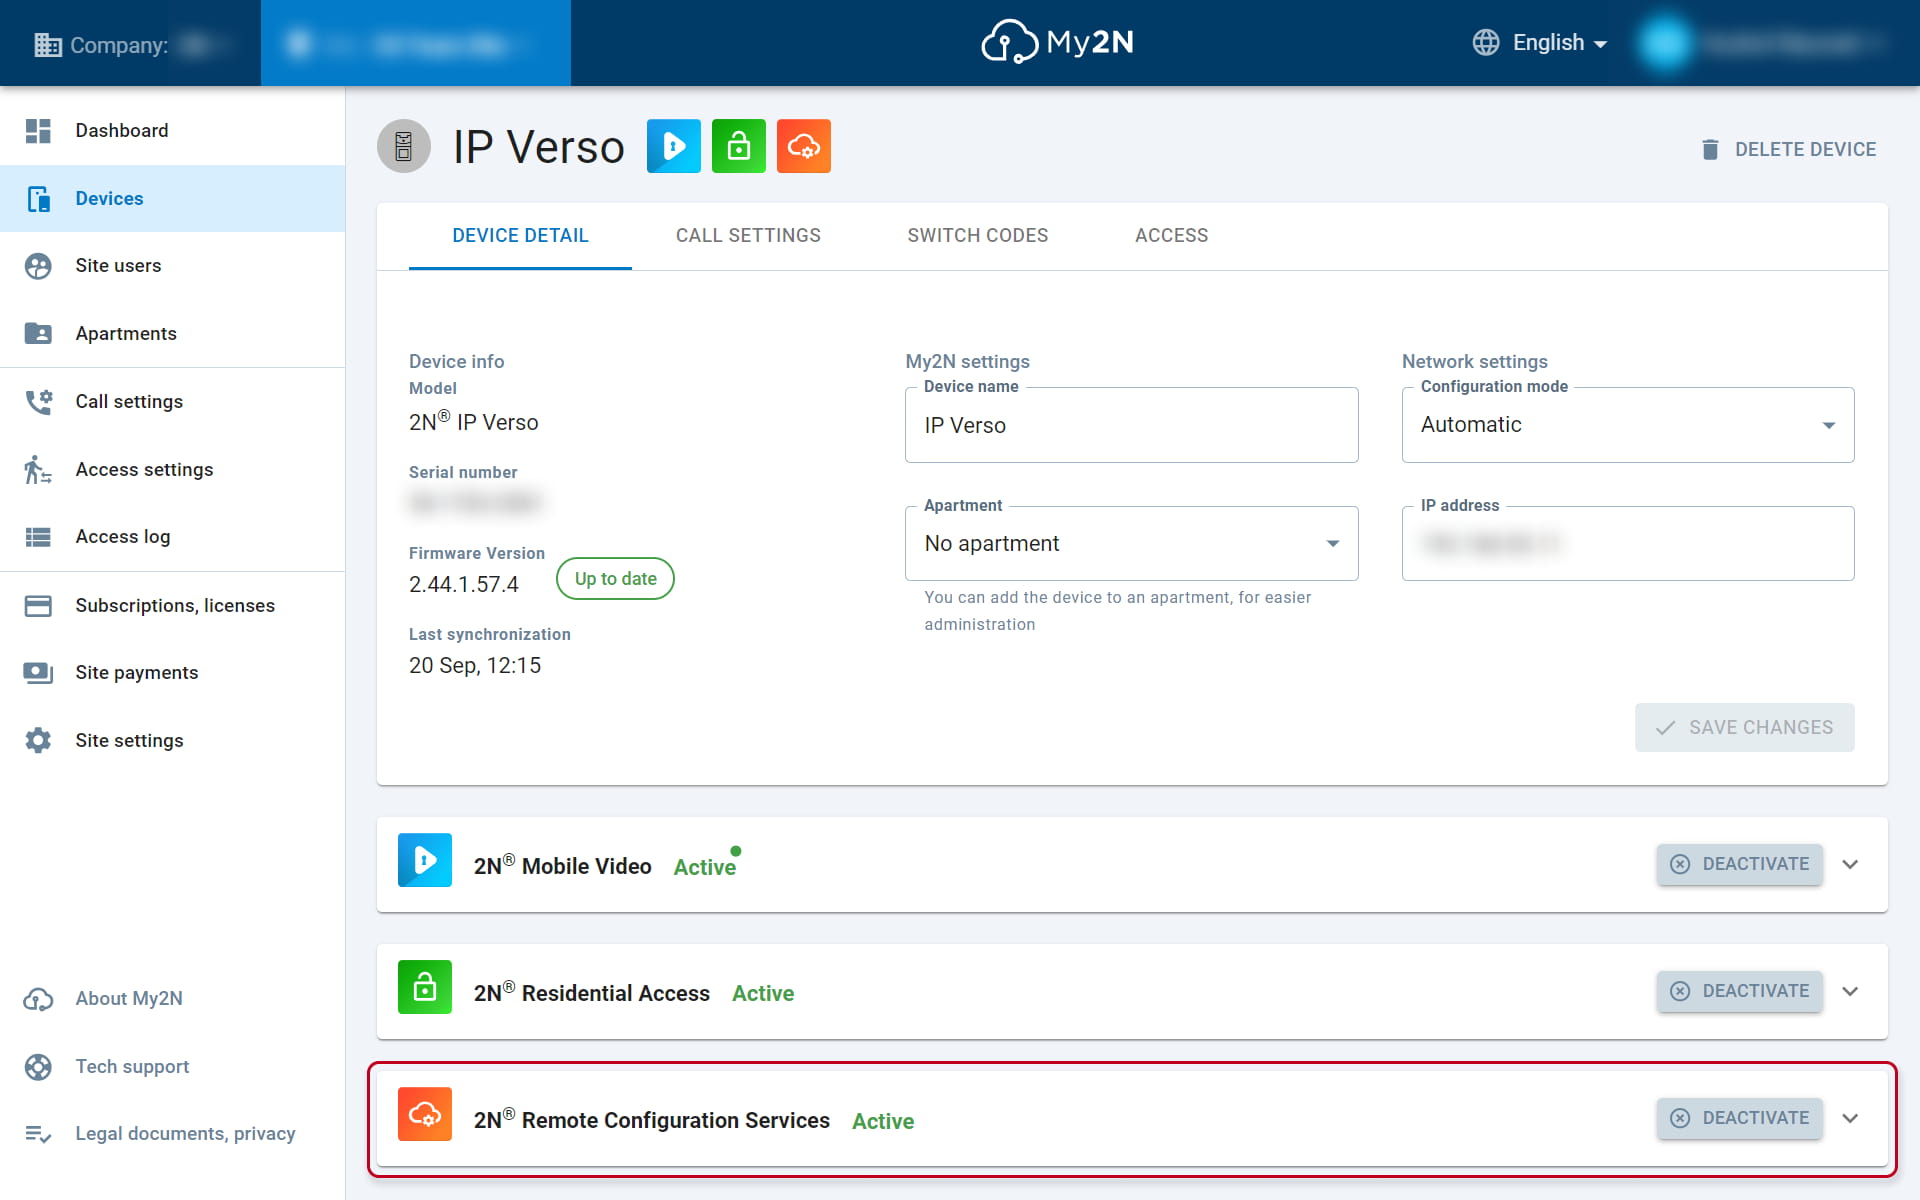The height and width of the screenshot is (1200, 1920).
Task: Switch to the Call Settings tab
Action: click(748, 236)
